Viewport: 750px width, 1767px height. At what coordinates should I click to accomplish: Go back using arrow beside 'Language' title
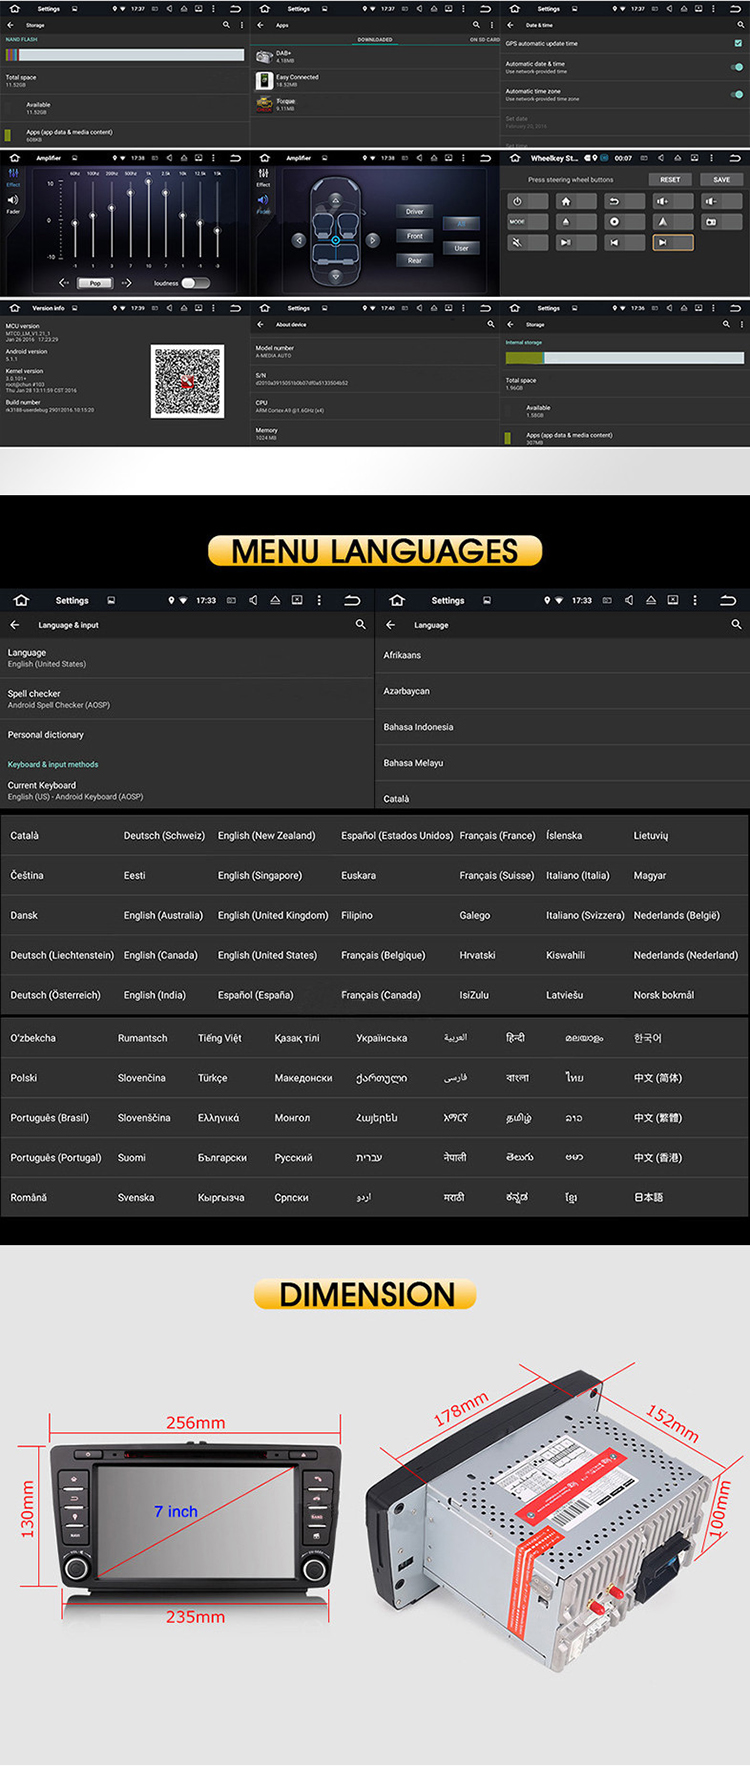tap(391, 625)
